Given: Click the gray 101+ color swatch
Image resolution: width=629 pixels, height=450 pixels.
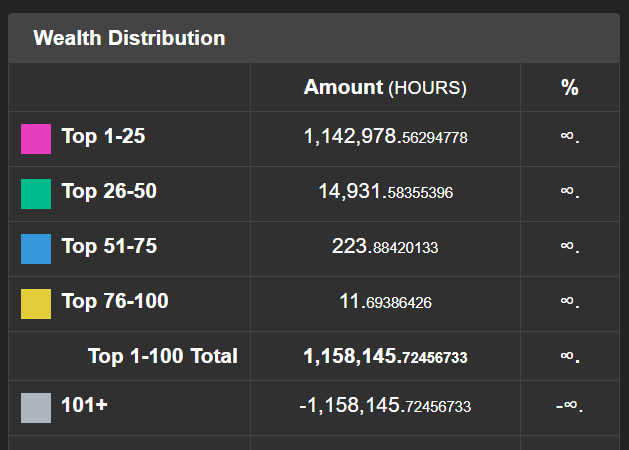Looking at the screenshot, I should [36, 407].
